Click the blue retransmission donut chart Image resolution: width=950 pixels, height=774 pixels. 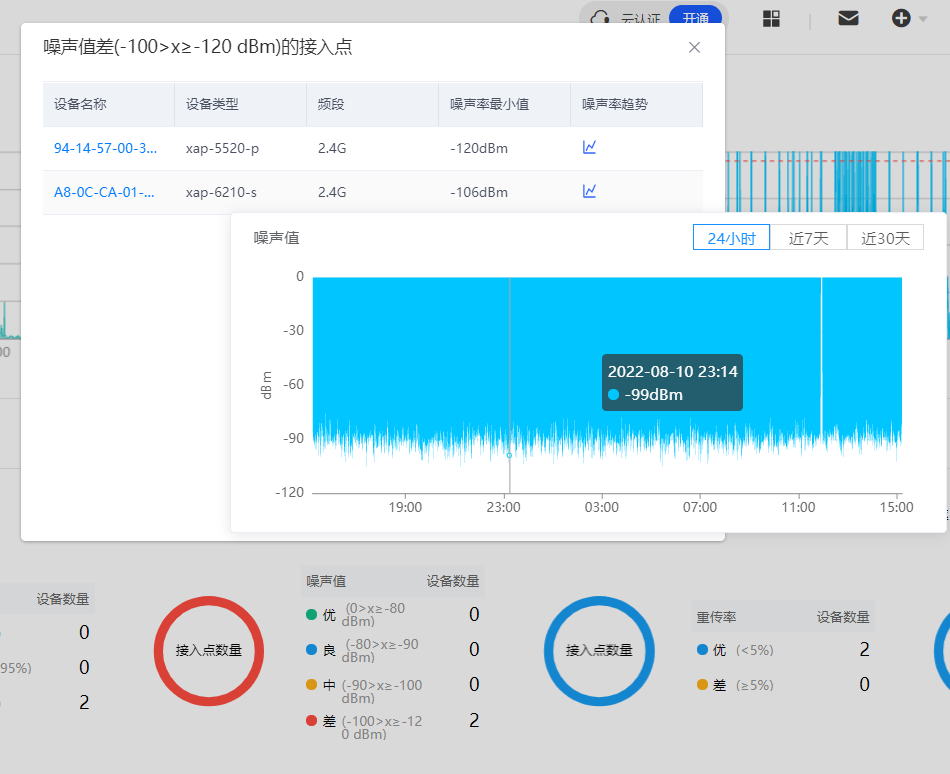[x=598, y=650]
